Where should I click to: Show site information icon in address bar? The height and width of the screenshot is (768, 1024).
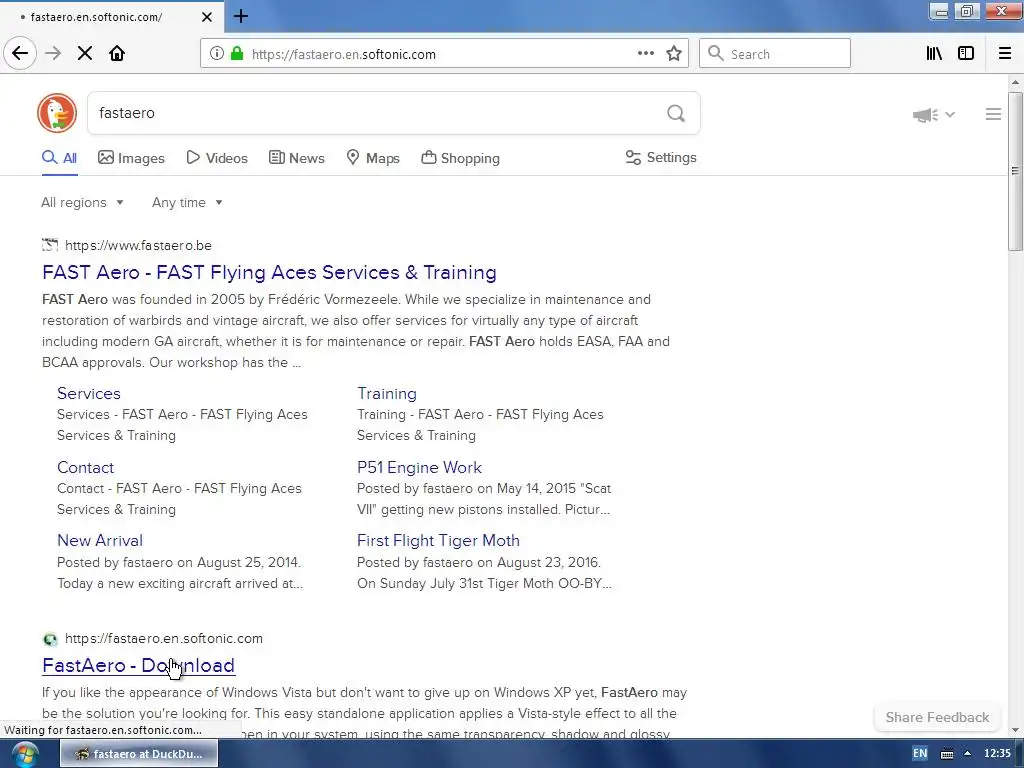coord(216,54)
